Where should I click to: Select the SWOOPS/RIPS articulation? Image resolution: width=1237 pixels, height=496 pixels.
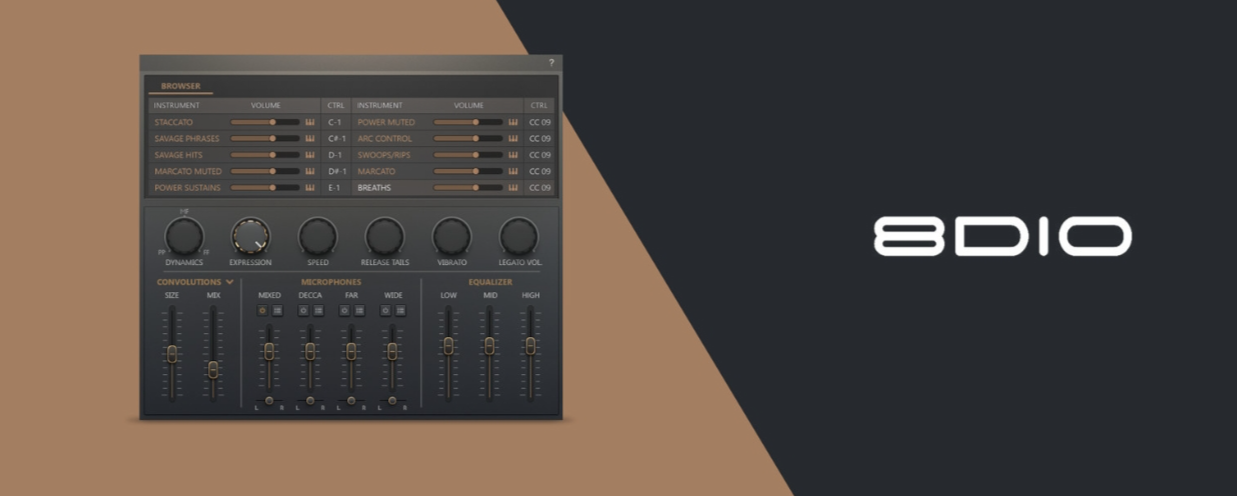point(384,155)
